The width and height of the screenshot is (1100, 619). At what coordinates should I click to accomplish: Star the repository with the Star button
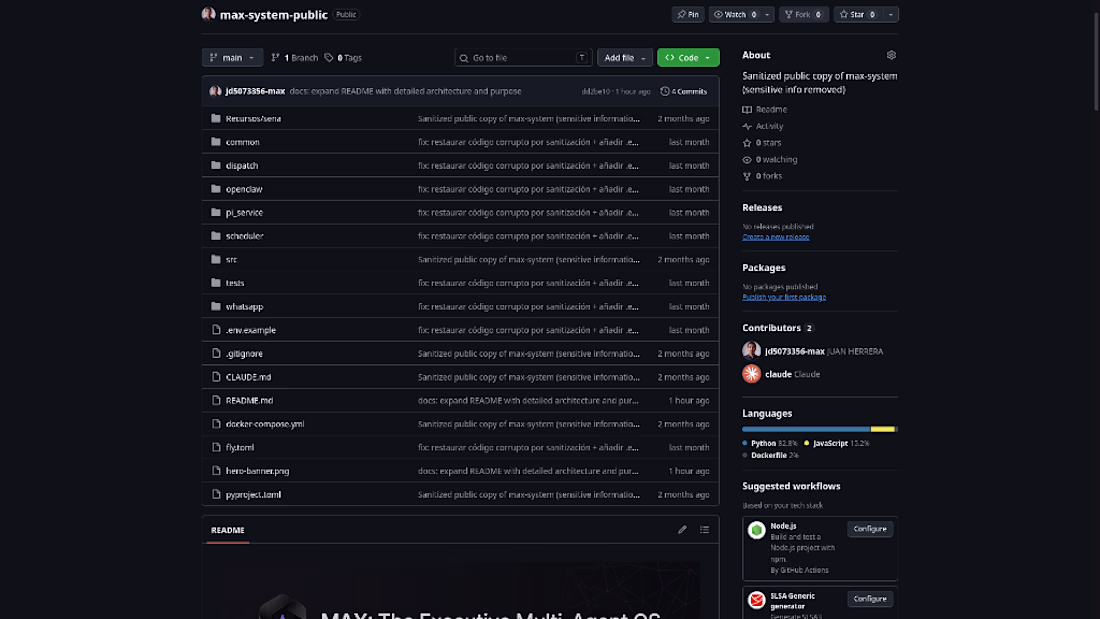(858, 14)
